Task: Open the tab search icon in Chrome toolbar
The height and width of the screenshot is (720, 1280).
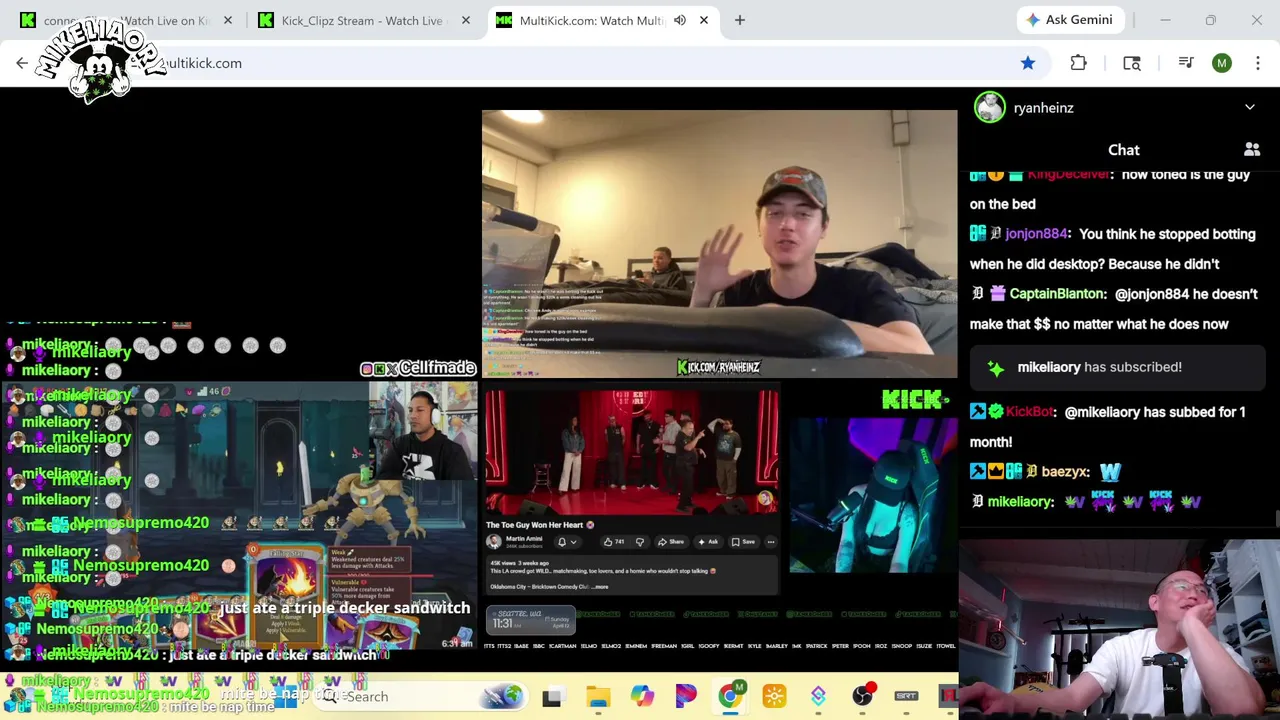Action: click(x=1132, y=63)
